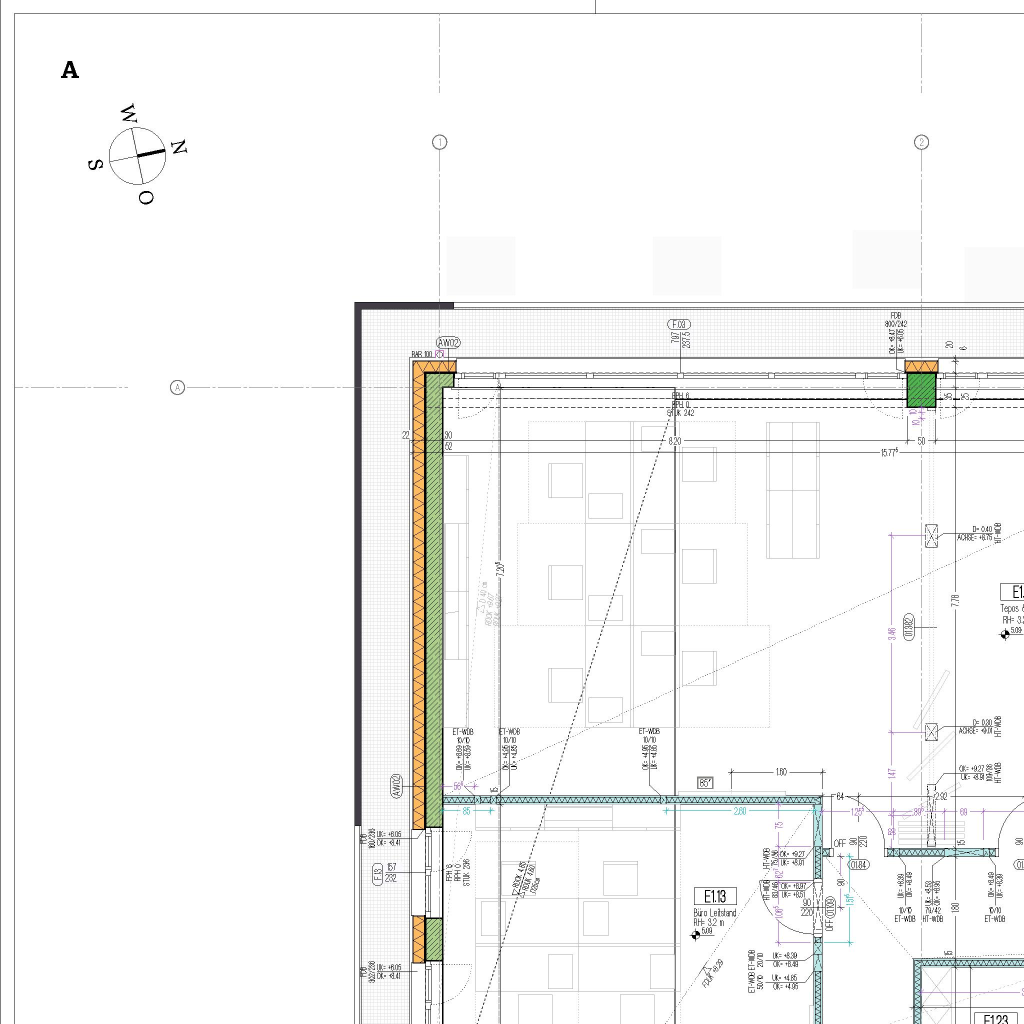This screenshot has width=1024, height=1024.
Task: Click the 'FDUK' diagonal annotation in E1.13
Action: pyautogui.click(x=713, y=973)
